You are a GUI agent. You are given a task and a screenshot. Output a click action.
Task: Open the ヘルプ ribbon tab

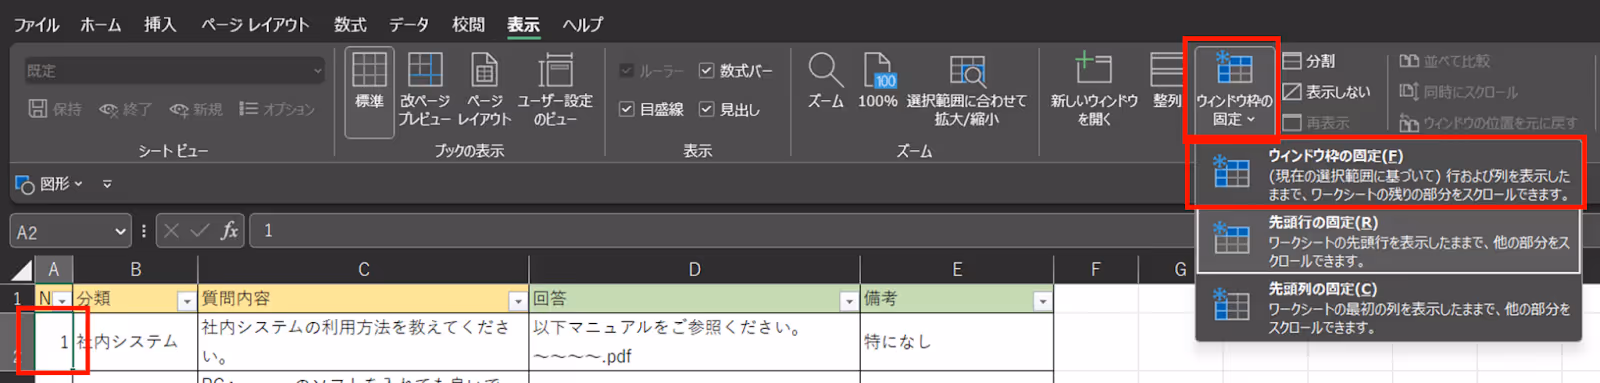point(582,25)
